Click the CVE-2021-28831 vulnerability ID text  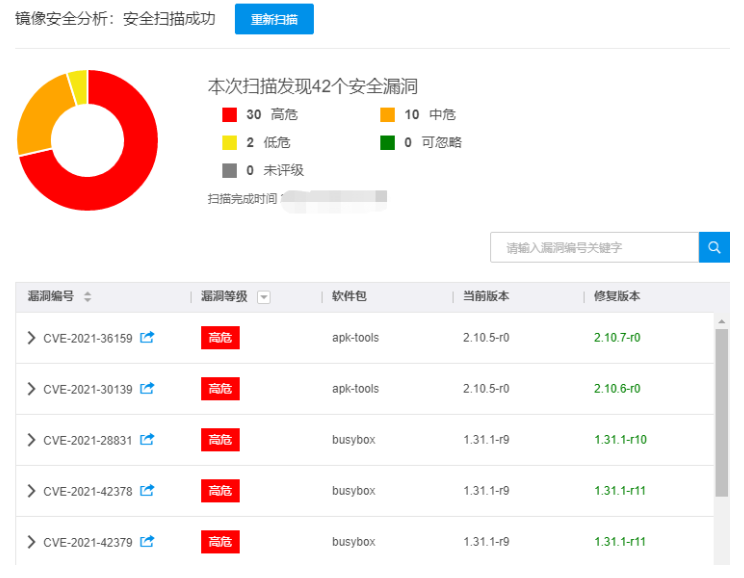(x=88, y=440)
